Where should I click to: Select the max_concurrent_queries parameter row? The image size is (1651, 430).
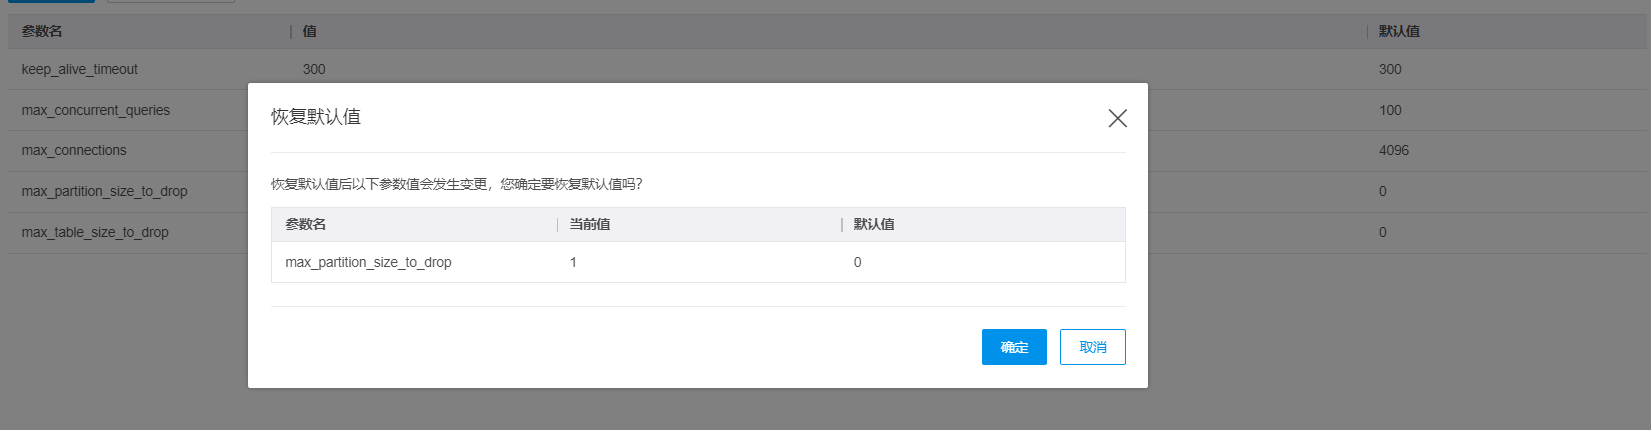(x=96, y=110)
